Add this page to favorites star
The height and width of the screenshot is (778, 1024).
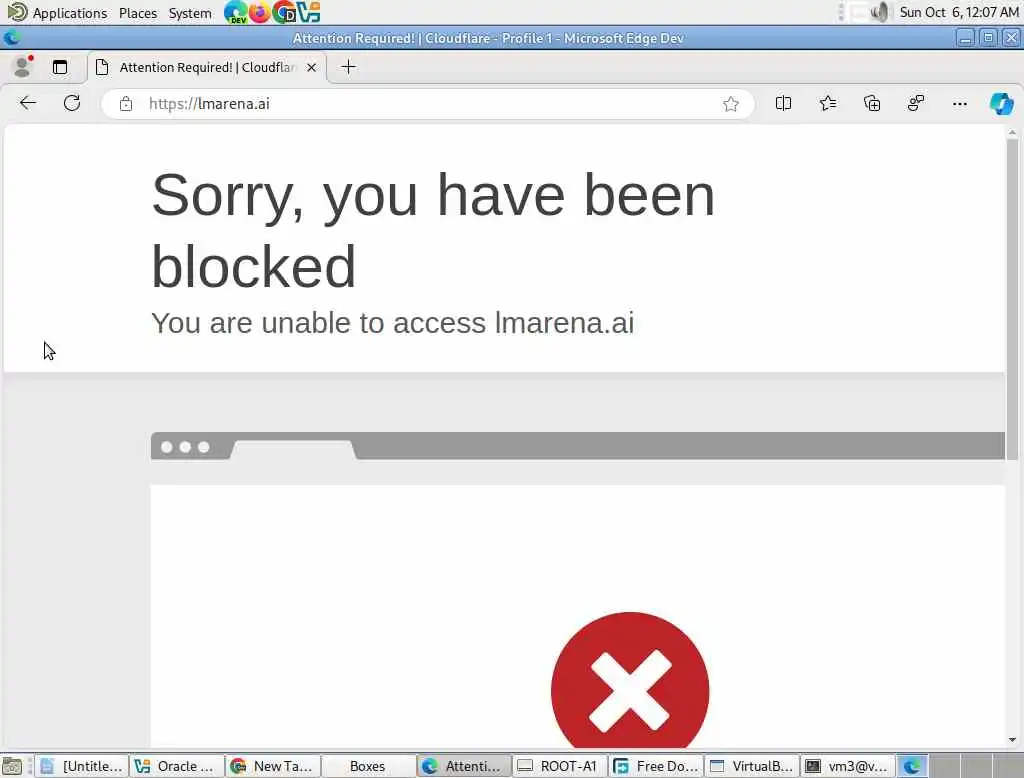point(730,104)
